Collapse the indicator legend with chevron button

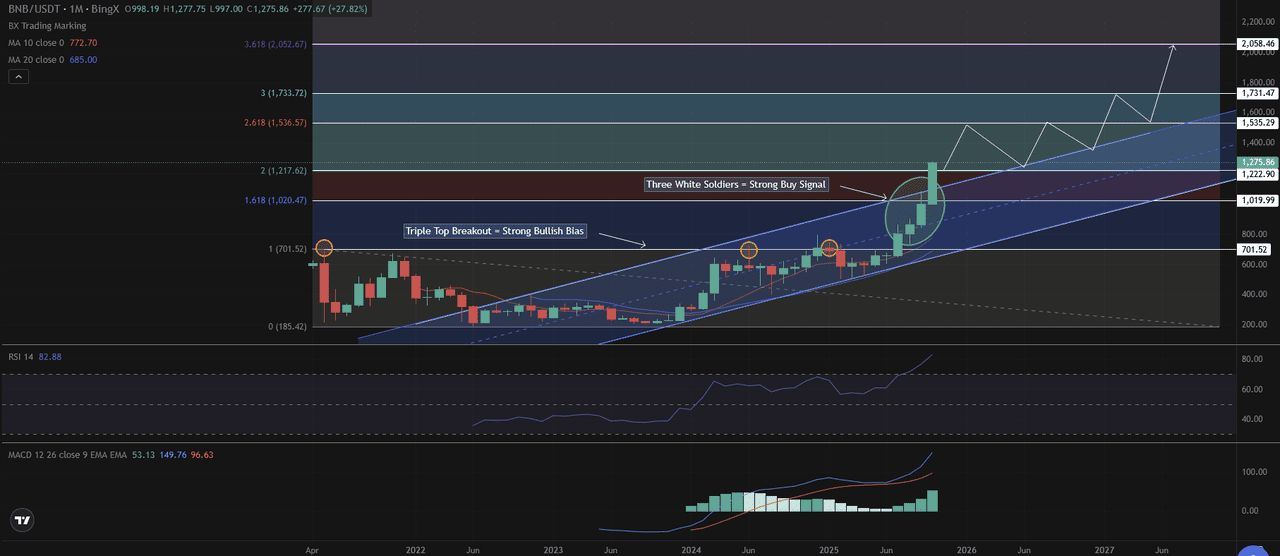click(x=17, y=76)
